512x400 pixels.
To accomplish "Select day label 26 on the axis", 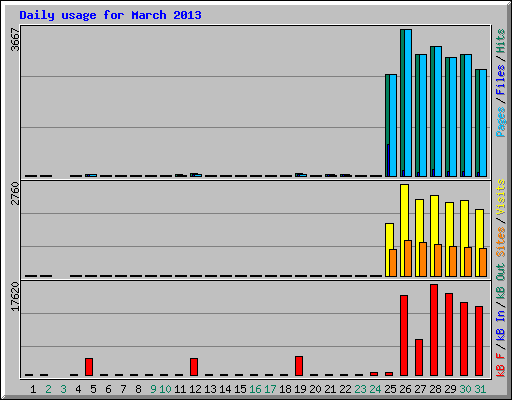I will (405, 389).
